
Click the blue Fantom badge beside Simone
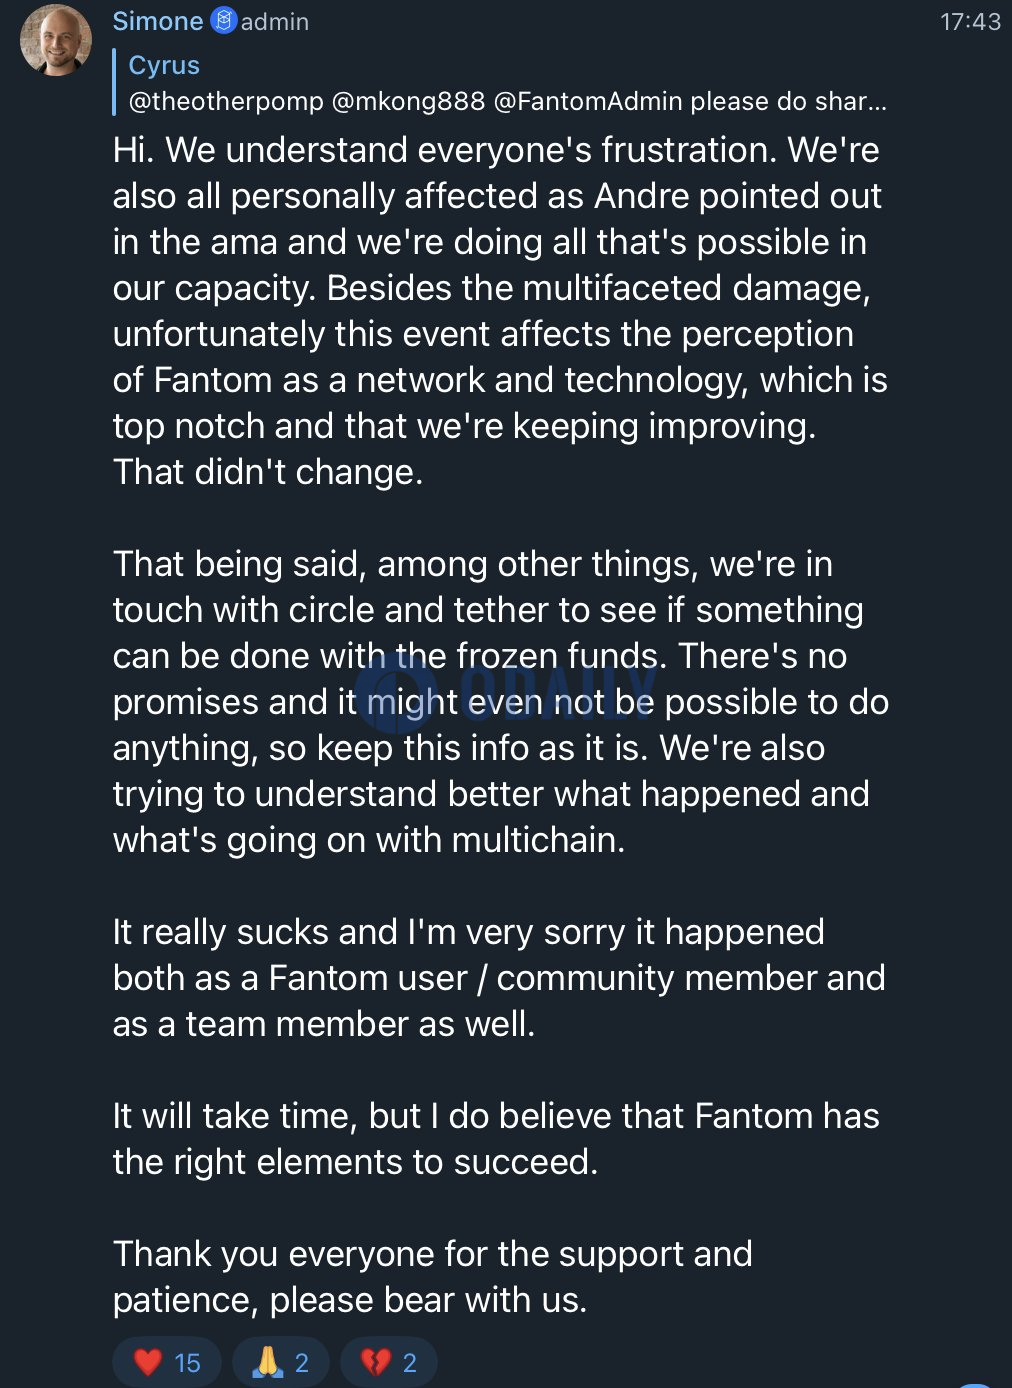click(224, 20)
